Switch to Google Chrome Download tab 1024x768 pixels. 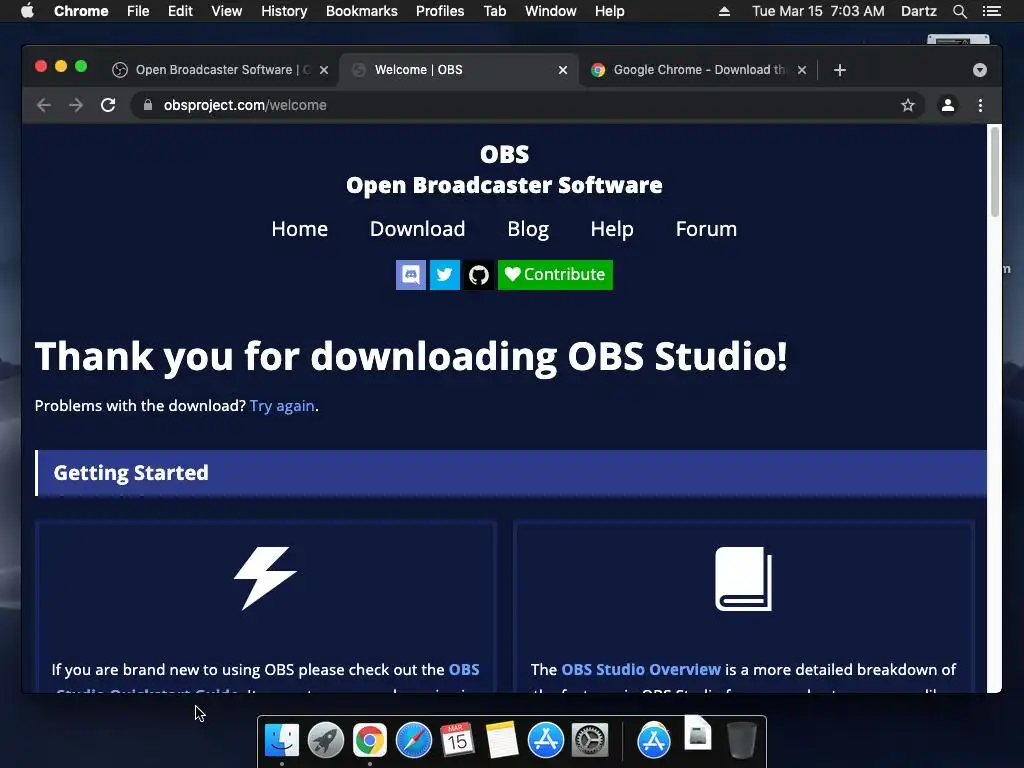click(x=697, y=70)
